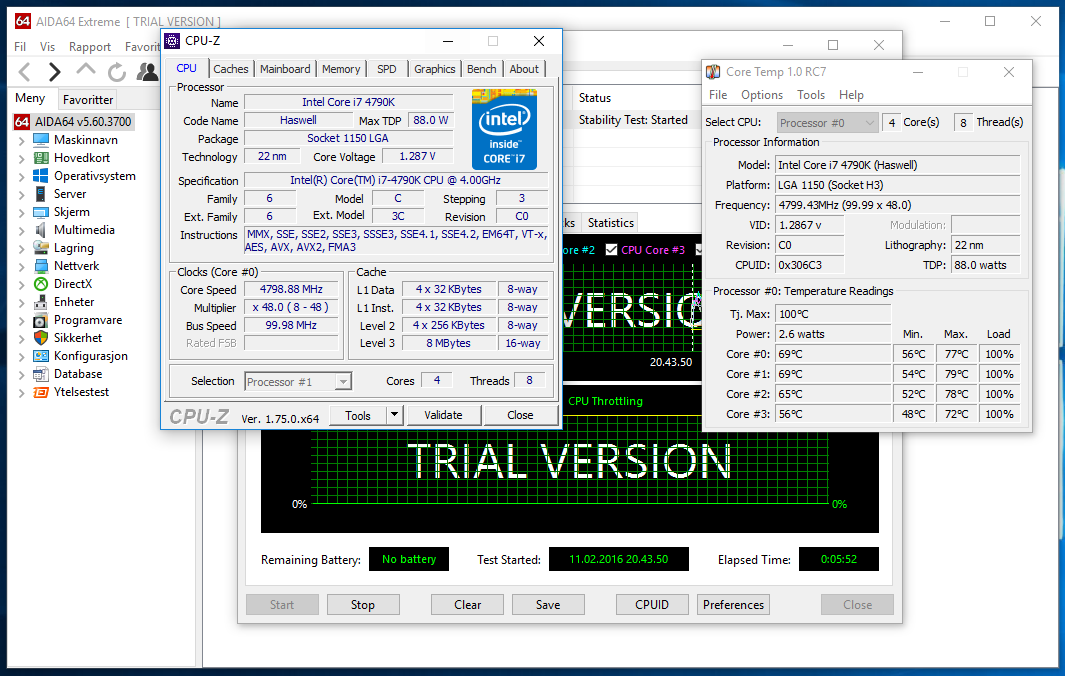Image resolution: width=1065 pixels, height=676 pixels.
Task: Go back with AIDA64 back arrow
Action: click(24, 71)
